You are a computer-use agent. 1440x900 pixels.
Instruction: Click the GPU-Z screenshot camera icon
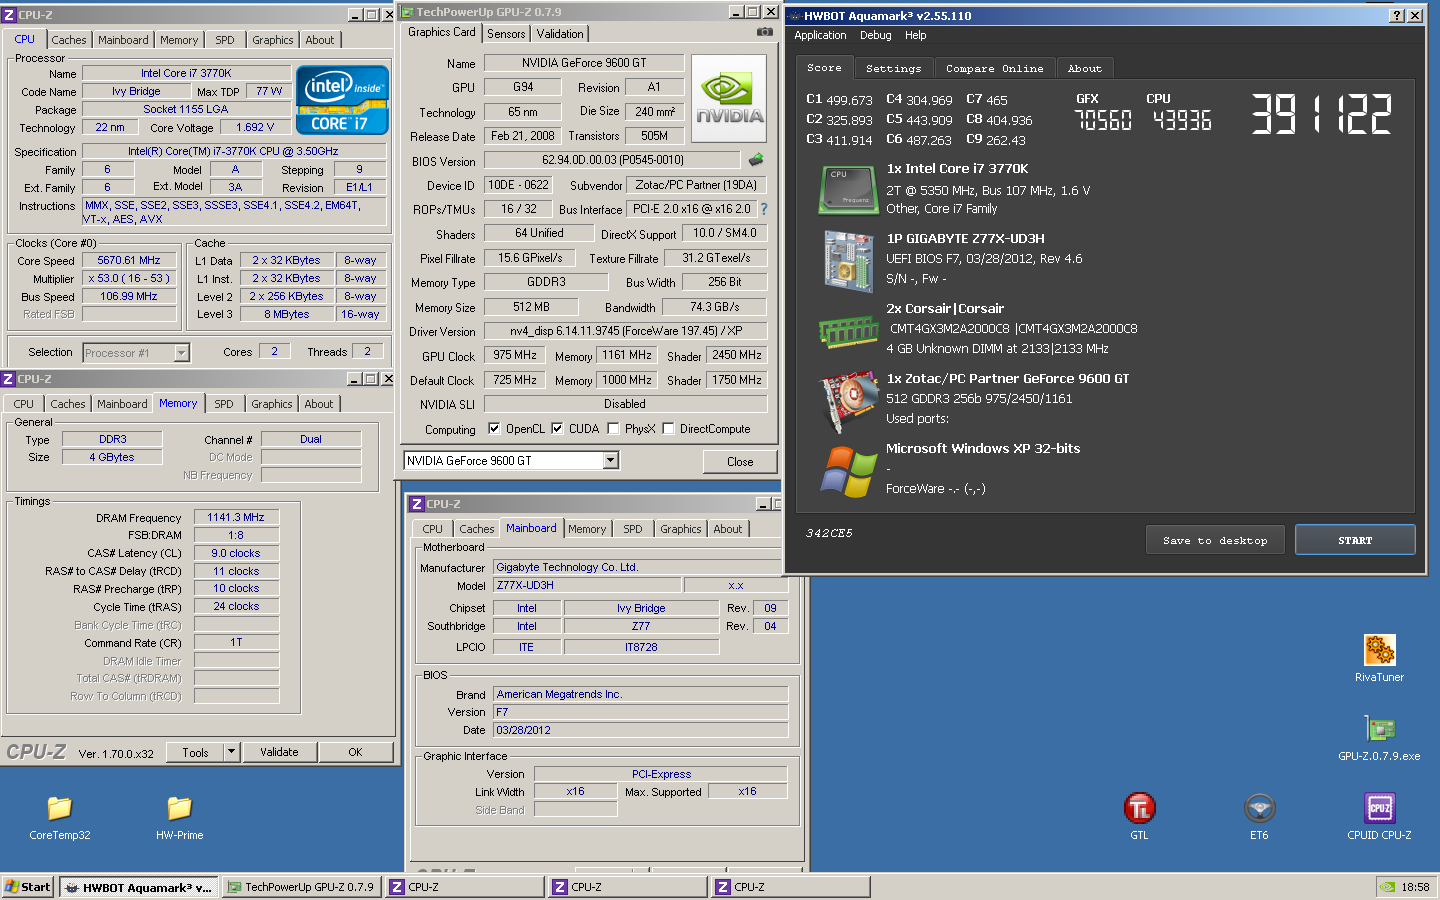pyautogui.click(x=765, y=32)
